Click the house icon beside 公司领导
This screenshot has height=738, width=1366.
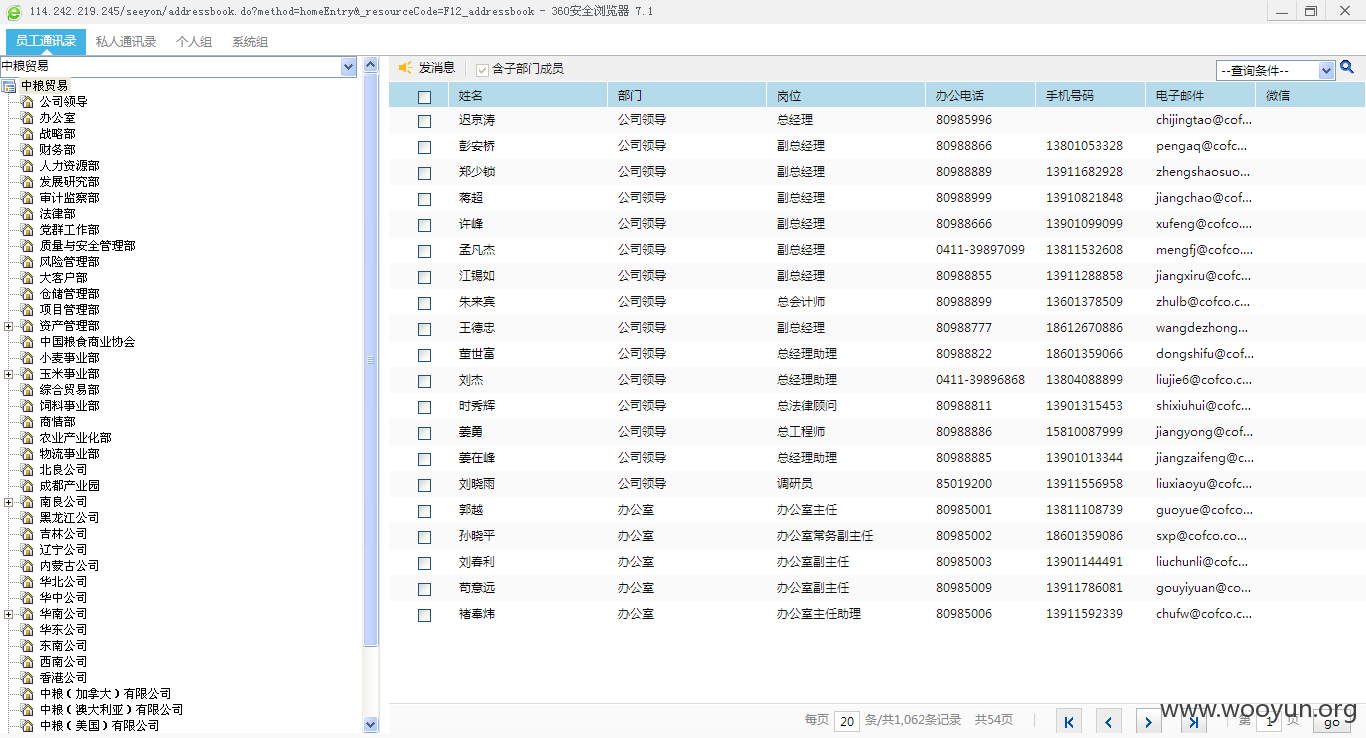click(x=27, y=102)
